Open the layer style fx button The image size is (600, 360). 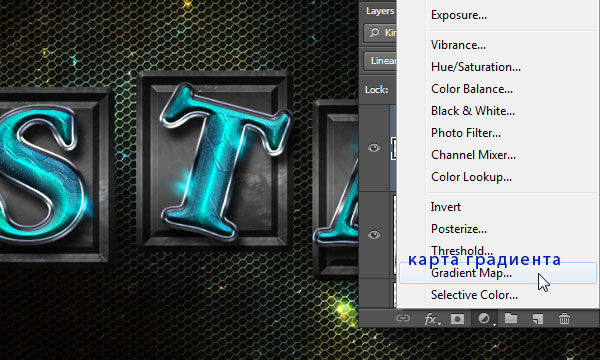[432, 319]
